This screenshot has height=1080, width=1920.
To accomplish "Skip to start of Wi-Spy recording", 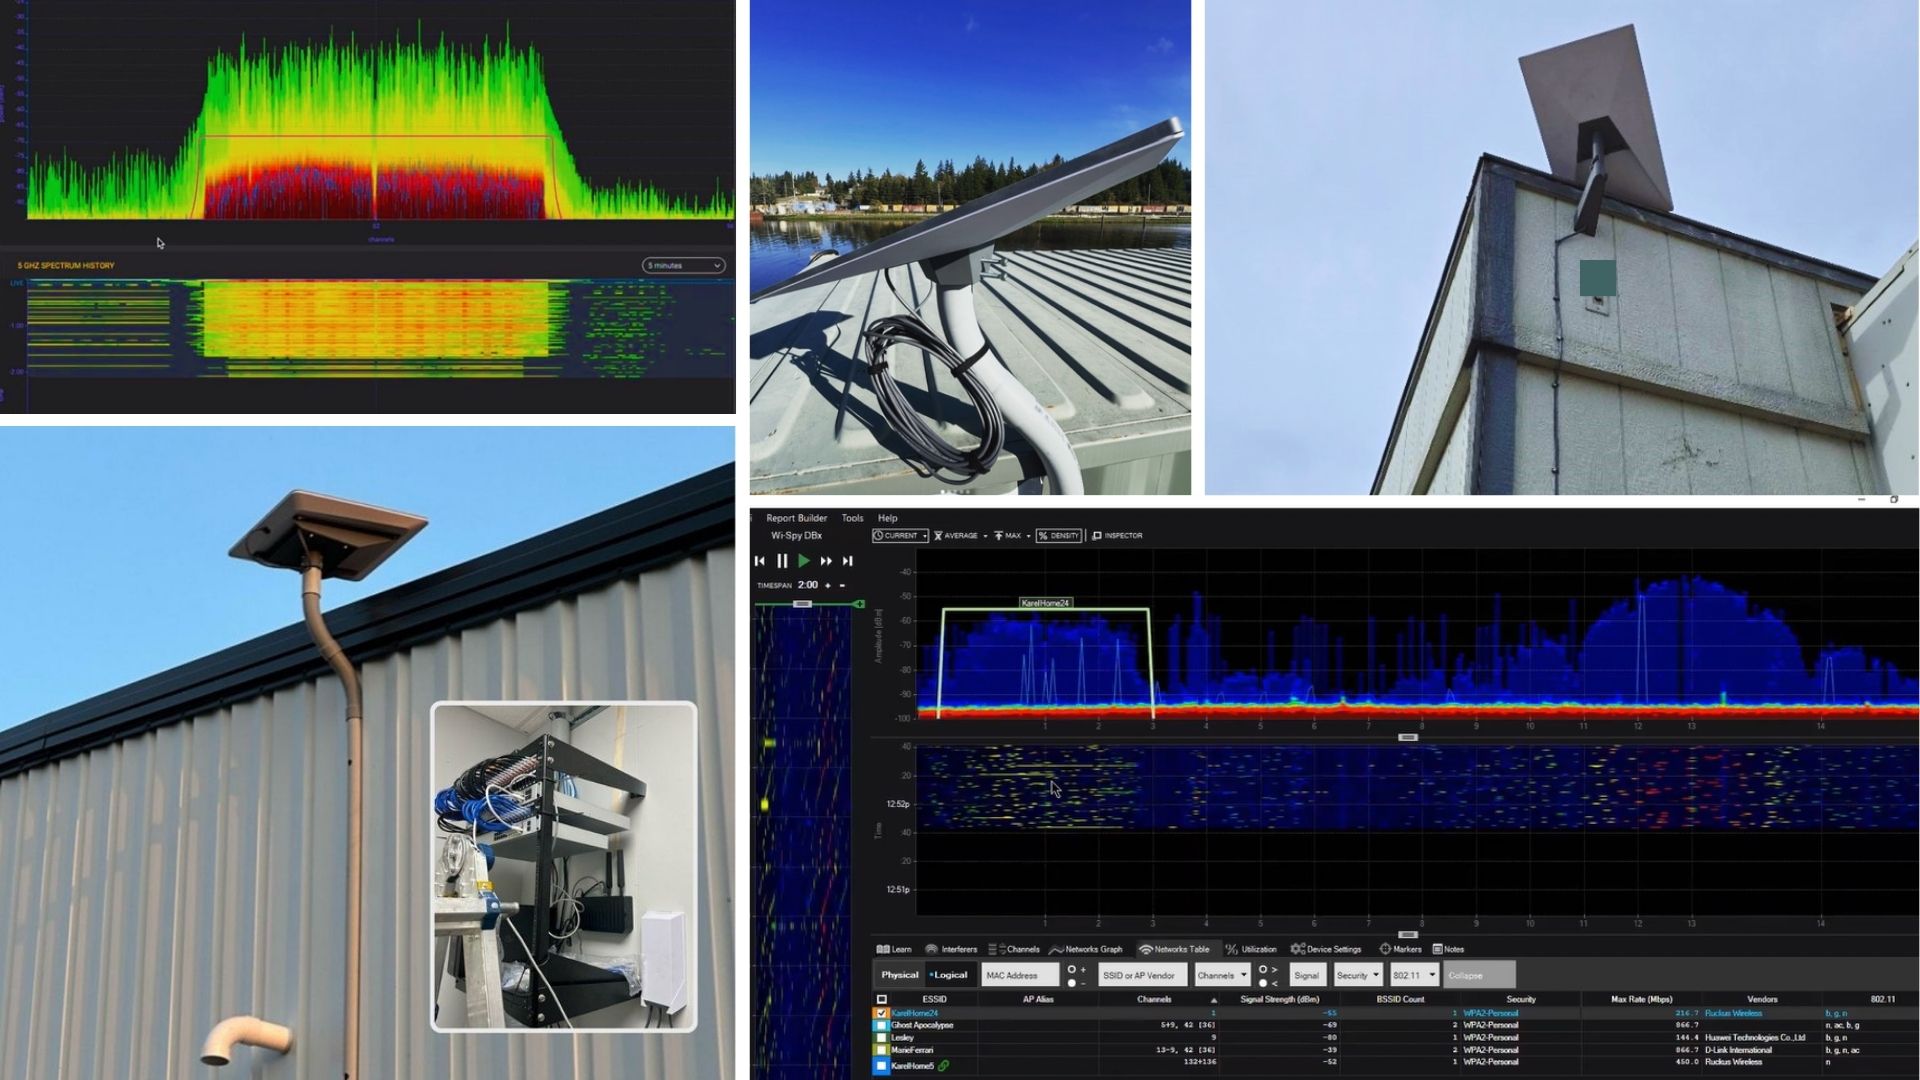I will pyautogui.click(x=760, y=561).
